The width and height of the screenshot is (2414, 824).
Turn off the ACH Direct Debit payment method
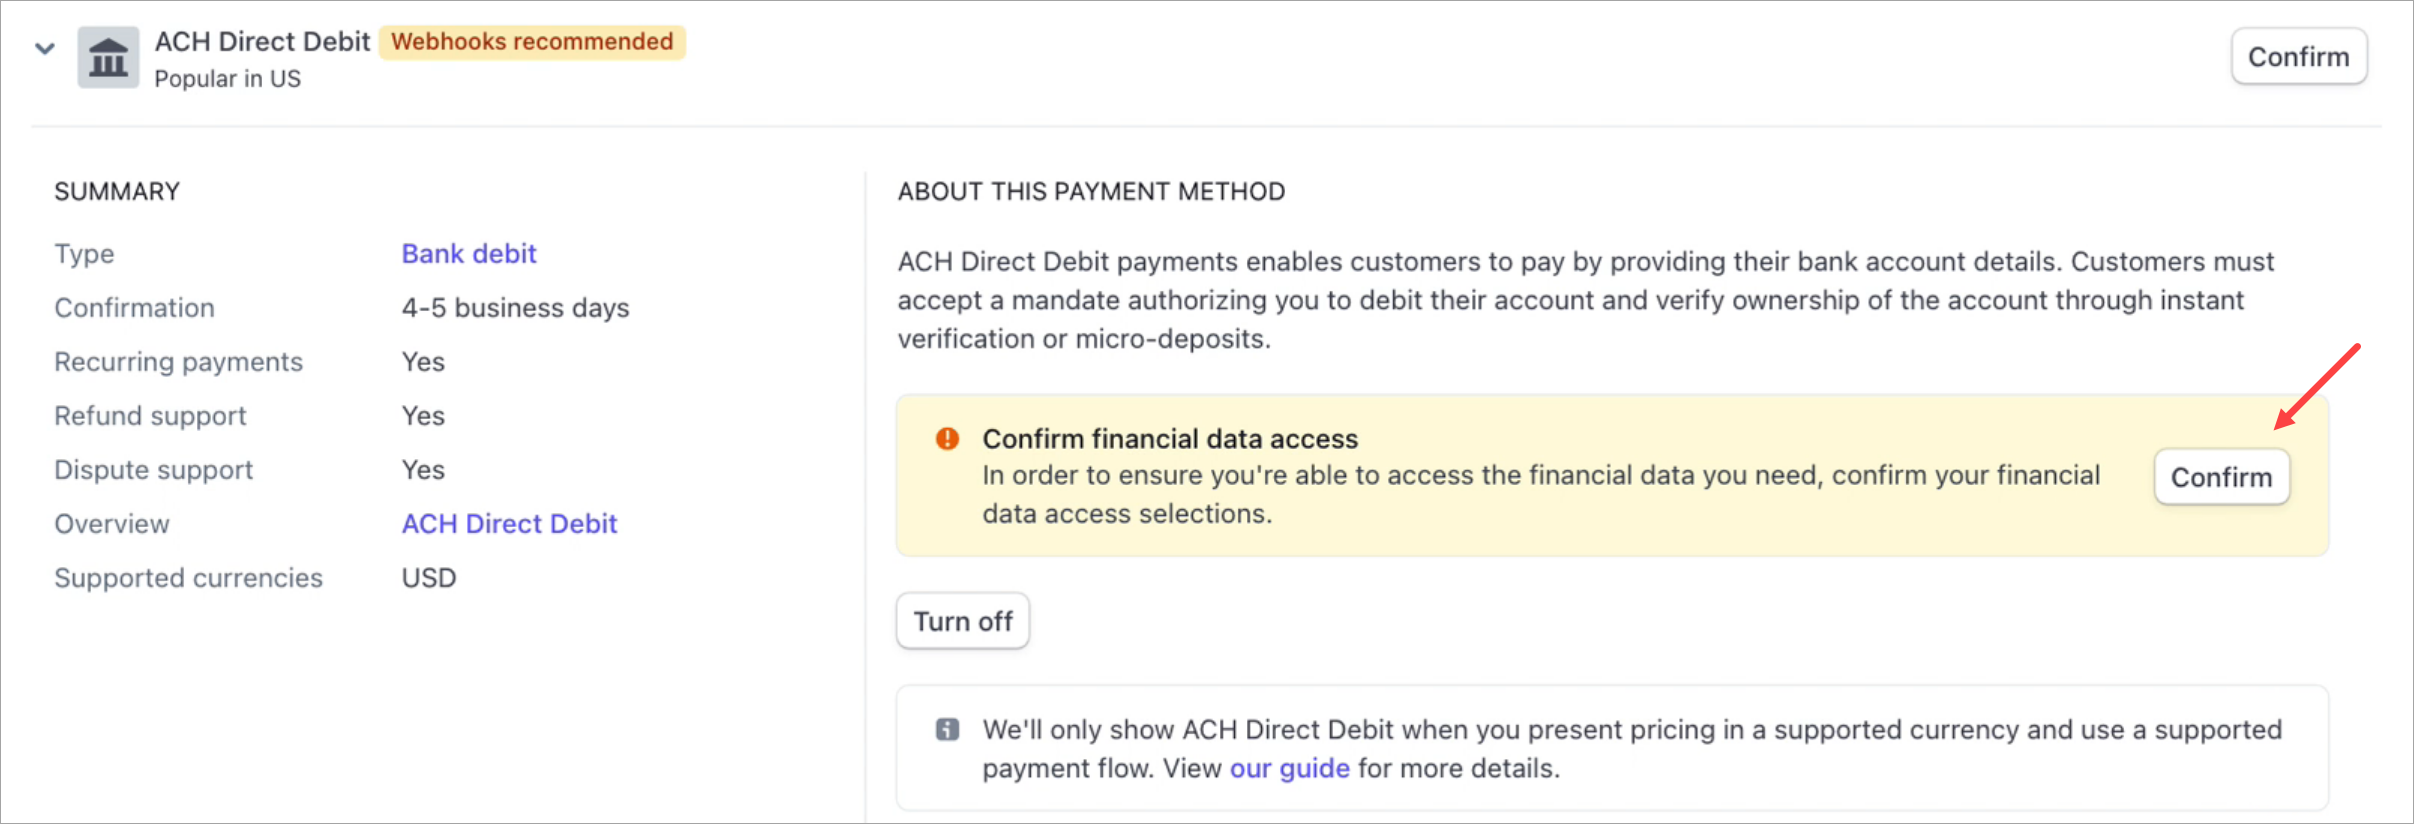point(962,620)
